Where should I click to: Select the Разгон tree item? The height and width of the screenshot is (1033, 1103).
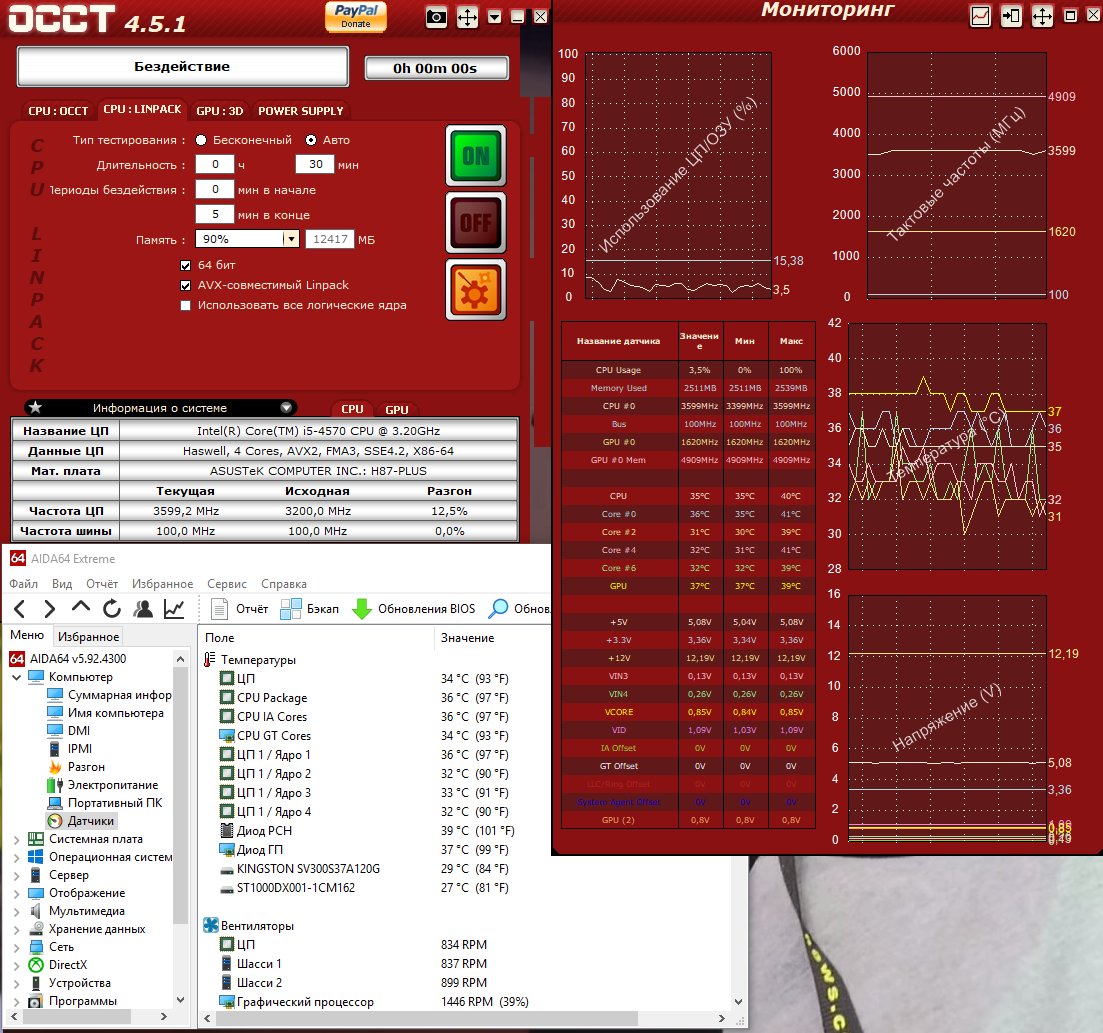(x=77, y=767)
